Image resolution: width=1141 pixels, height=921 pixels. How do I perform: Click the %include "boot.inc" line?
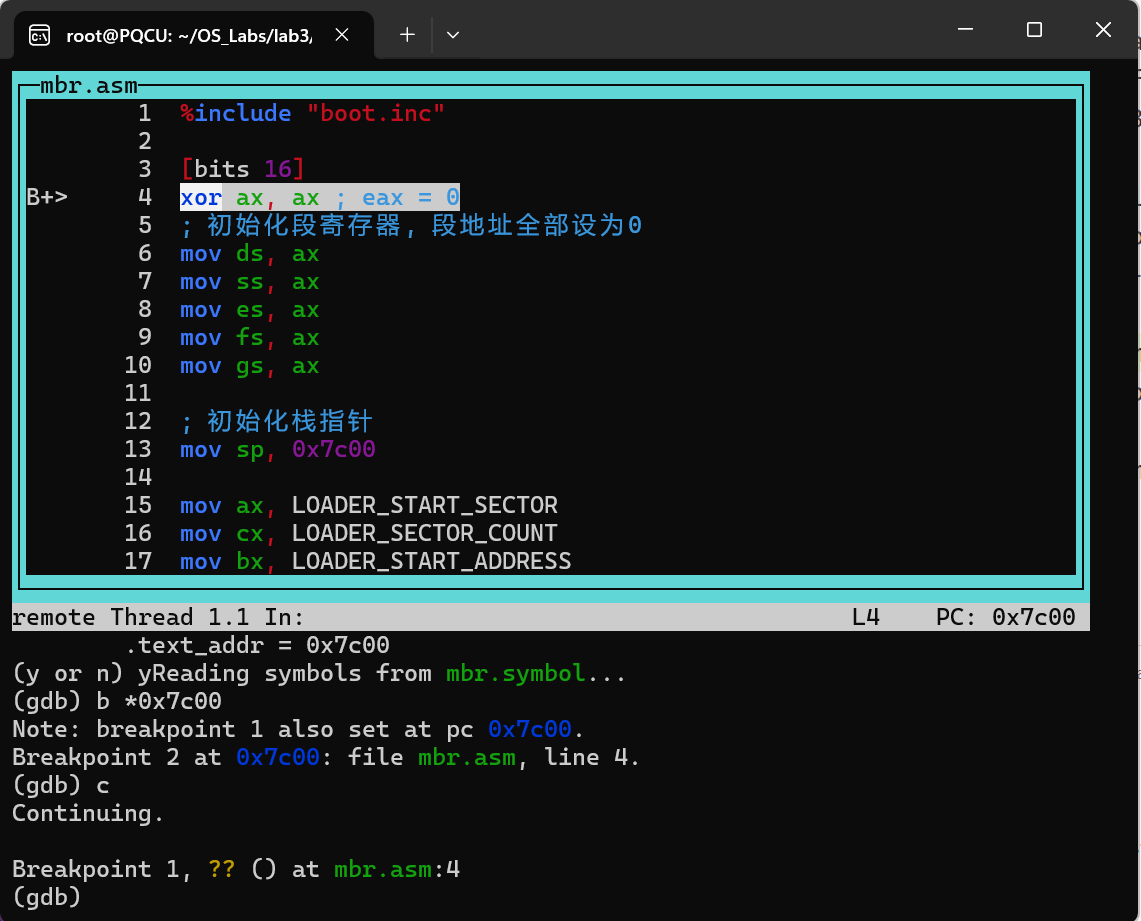(312, 113)
